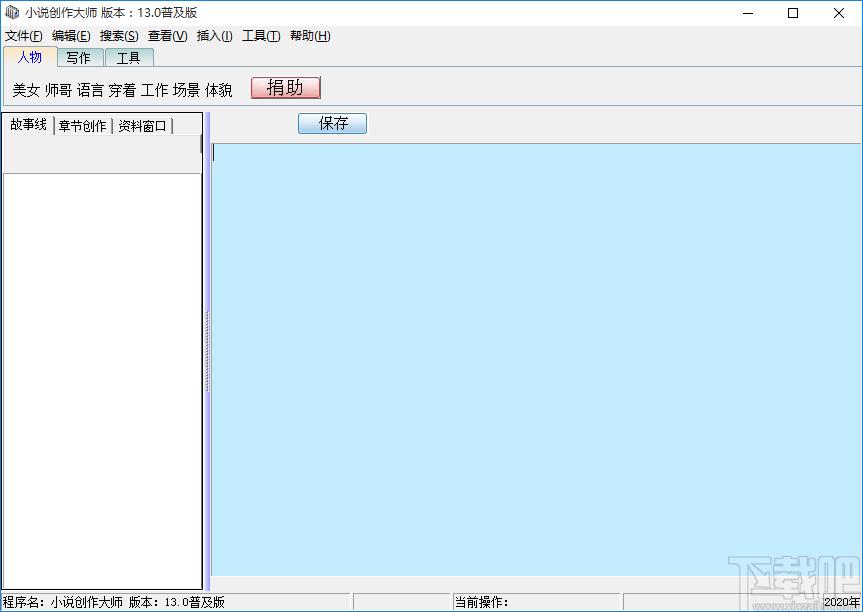Screen dimensions: 863x612
Task: Open the 搜索(S) menu
Action: [119, 36]
